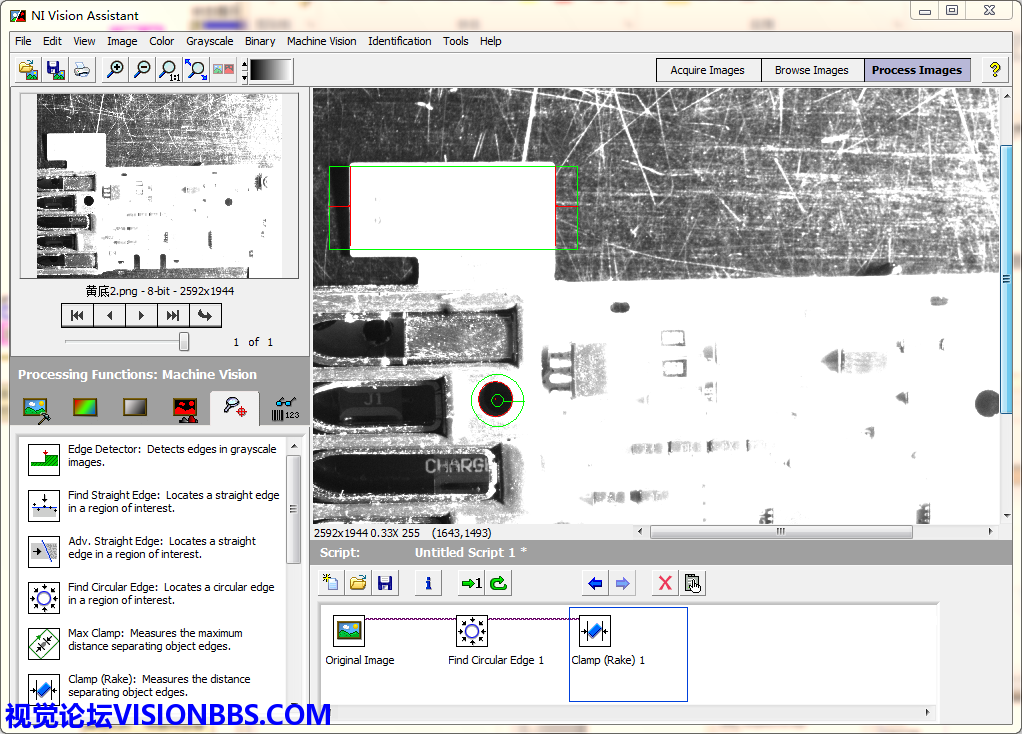Choose the Find Straight Edge function

click(x=44, y=503)
